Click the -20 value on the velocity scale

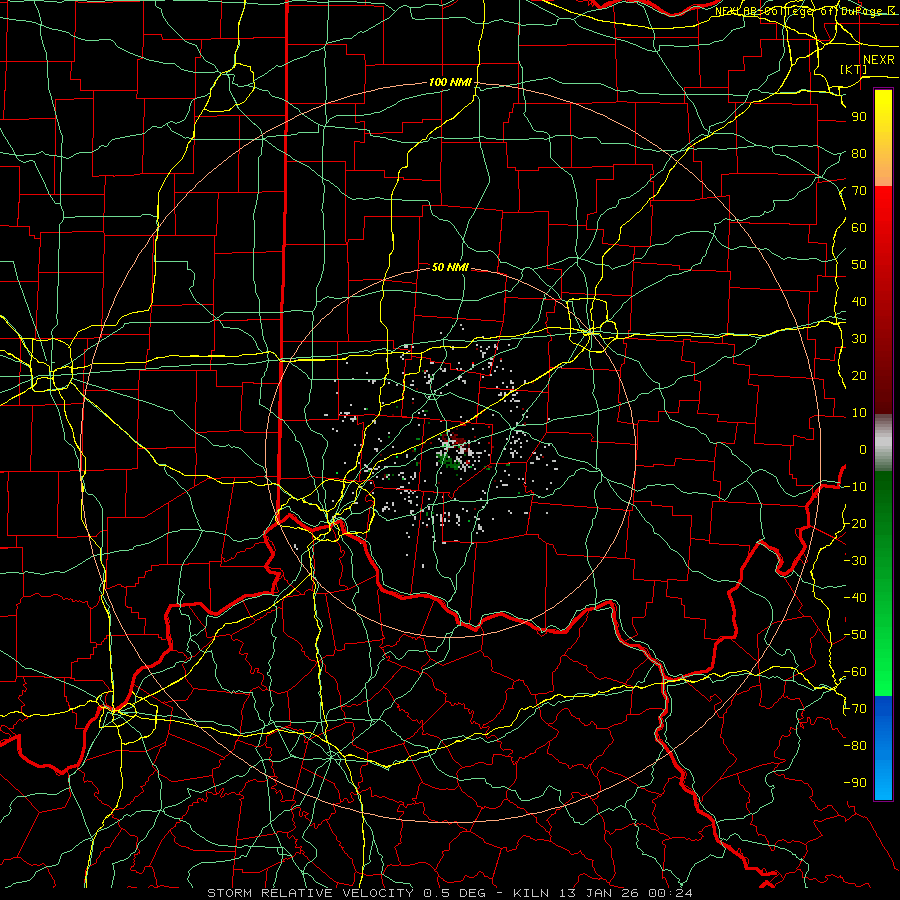(855, 524)
